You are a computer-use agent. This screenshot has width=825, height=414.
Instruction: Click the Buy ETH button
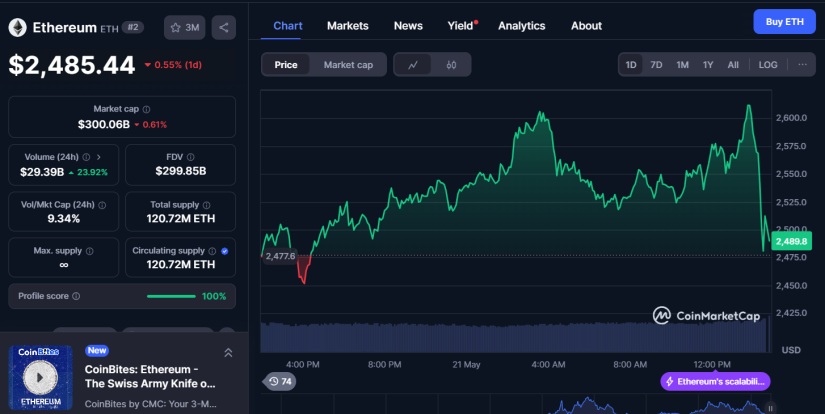pyautogui.click(x=784, y=22)
